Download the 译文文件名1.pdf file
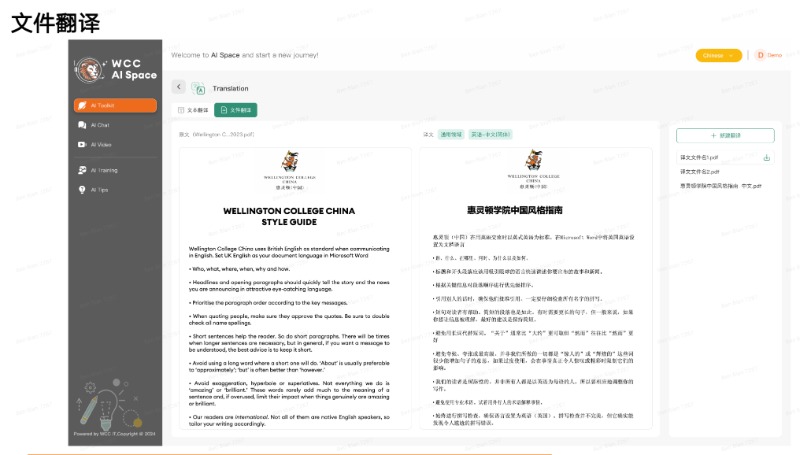 [767, 158]
